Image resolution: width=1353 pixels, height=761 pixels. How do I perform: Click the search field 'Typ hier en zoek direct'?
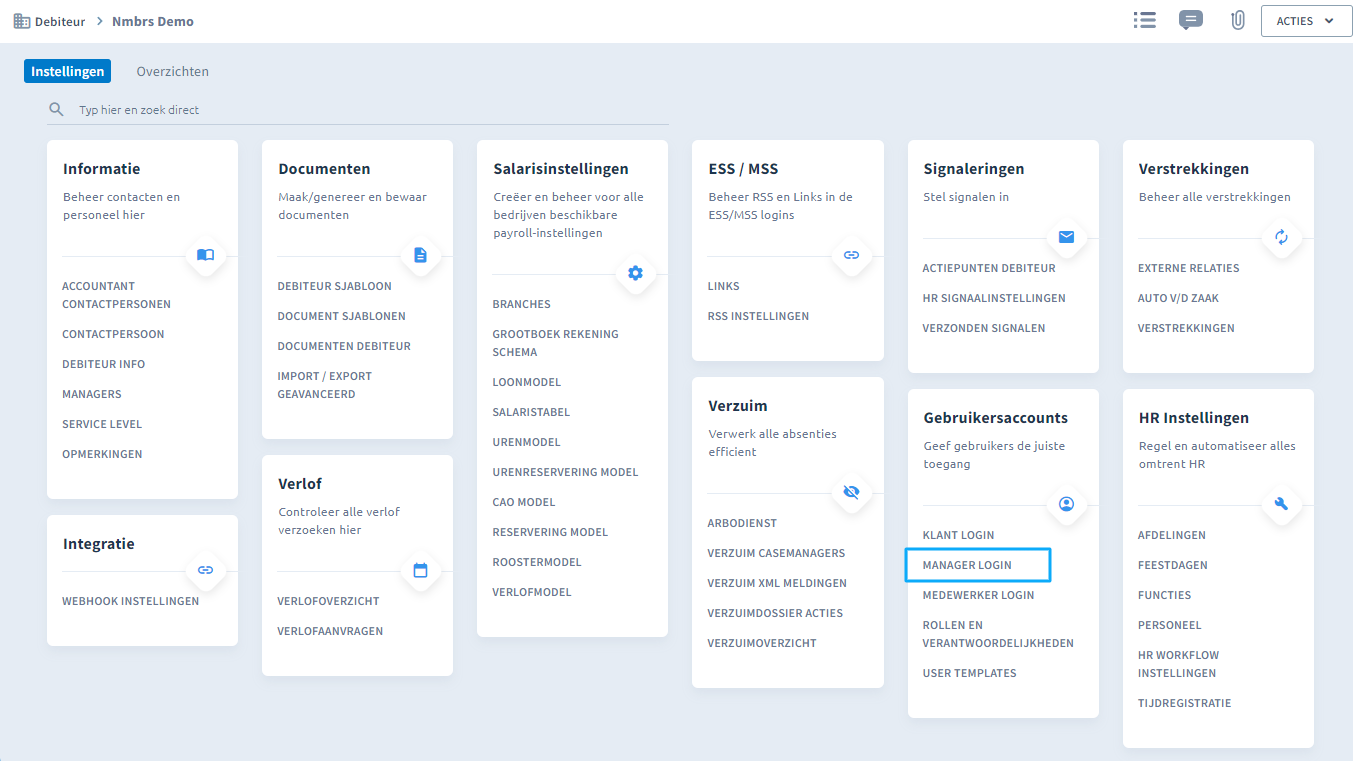[x=358, y=109]
